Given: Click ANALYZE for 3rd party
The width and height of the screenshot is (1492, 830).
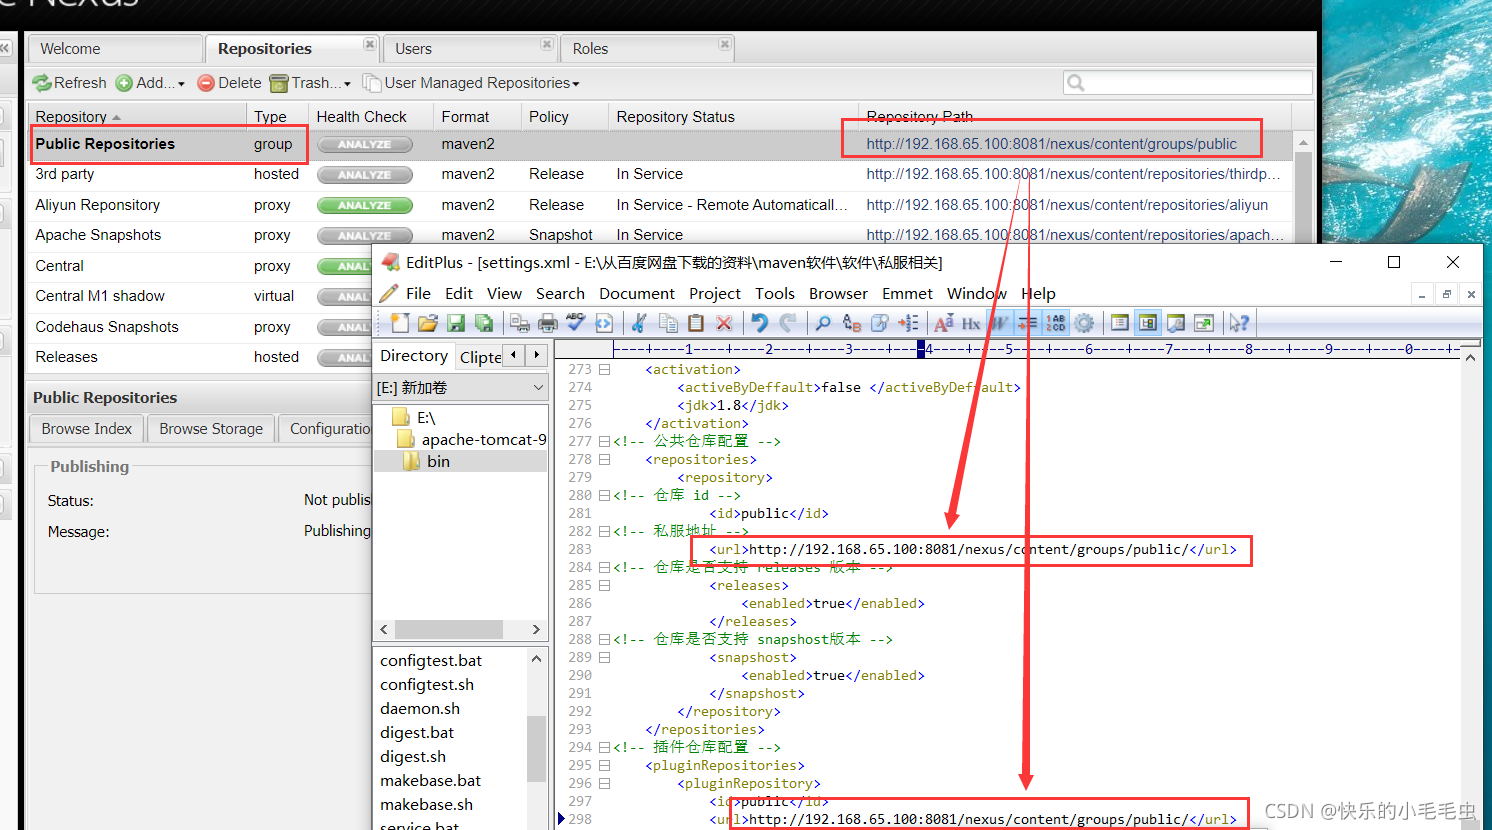Looking at the screenshot, I should click(x=365, y=175).
